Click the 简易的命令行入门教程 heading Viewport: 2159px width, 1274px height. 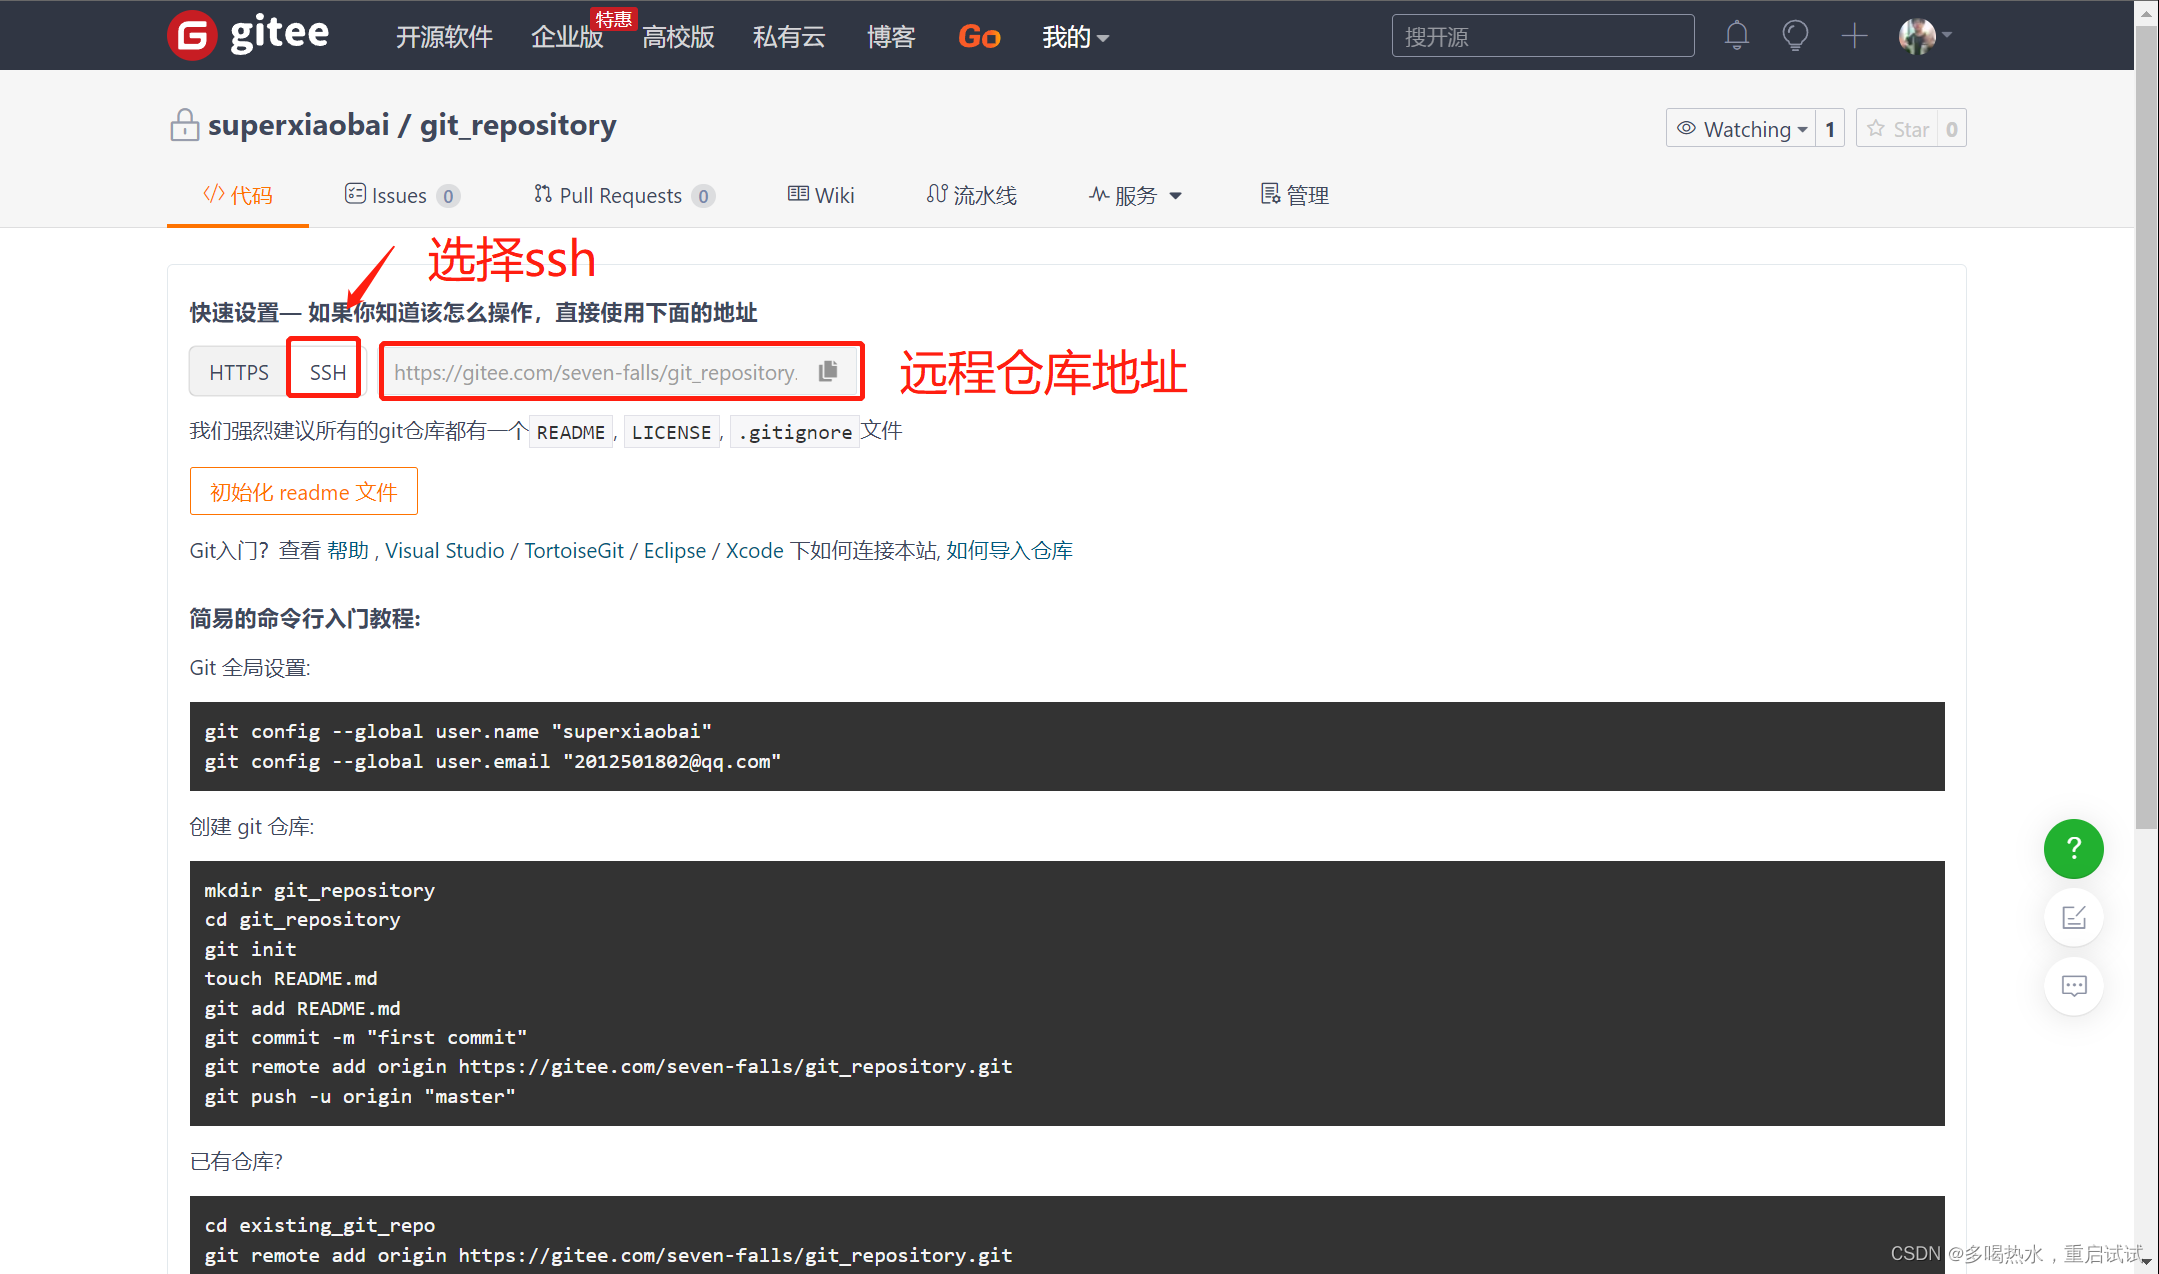coord(305,619)
